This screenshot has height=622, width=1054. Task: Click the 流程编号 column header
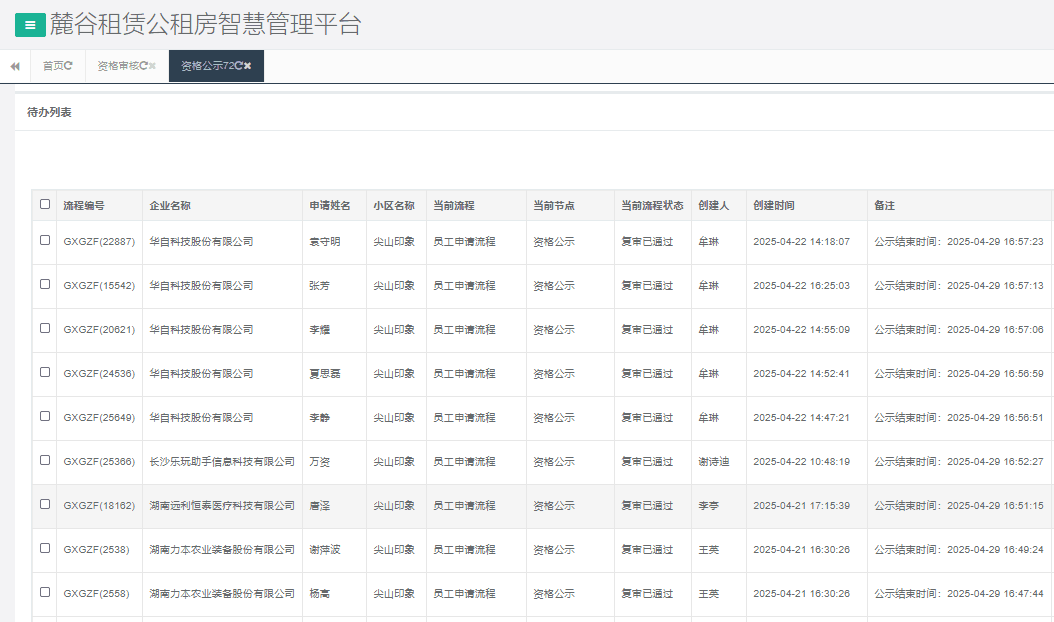tap(84, 205)
